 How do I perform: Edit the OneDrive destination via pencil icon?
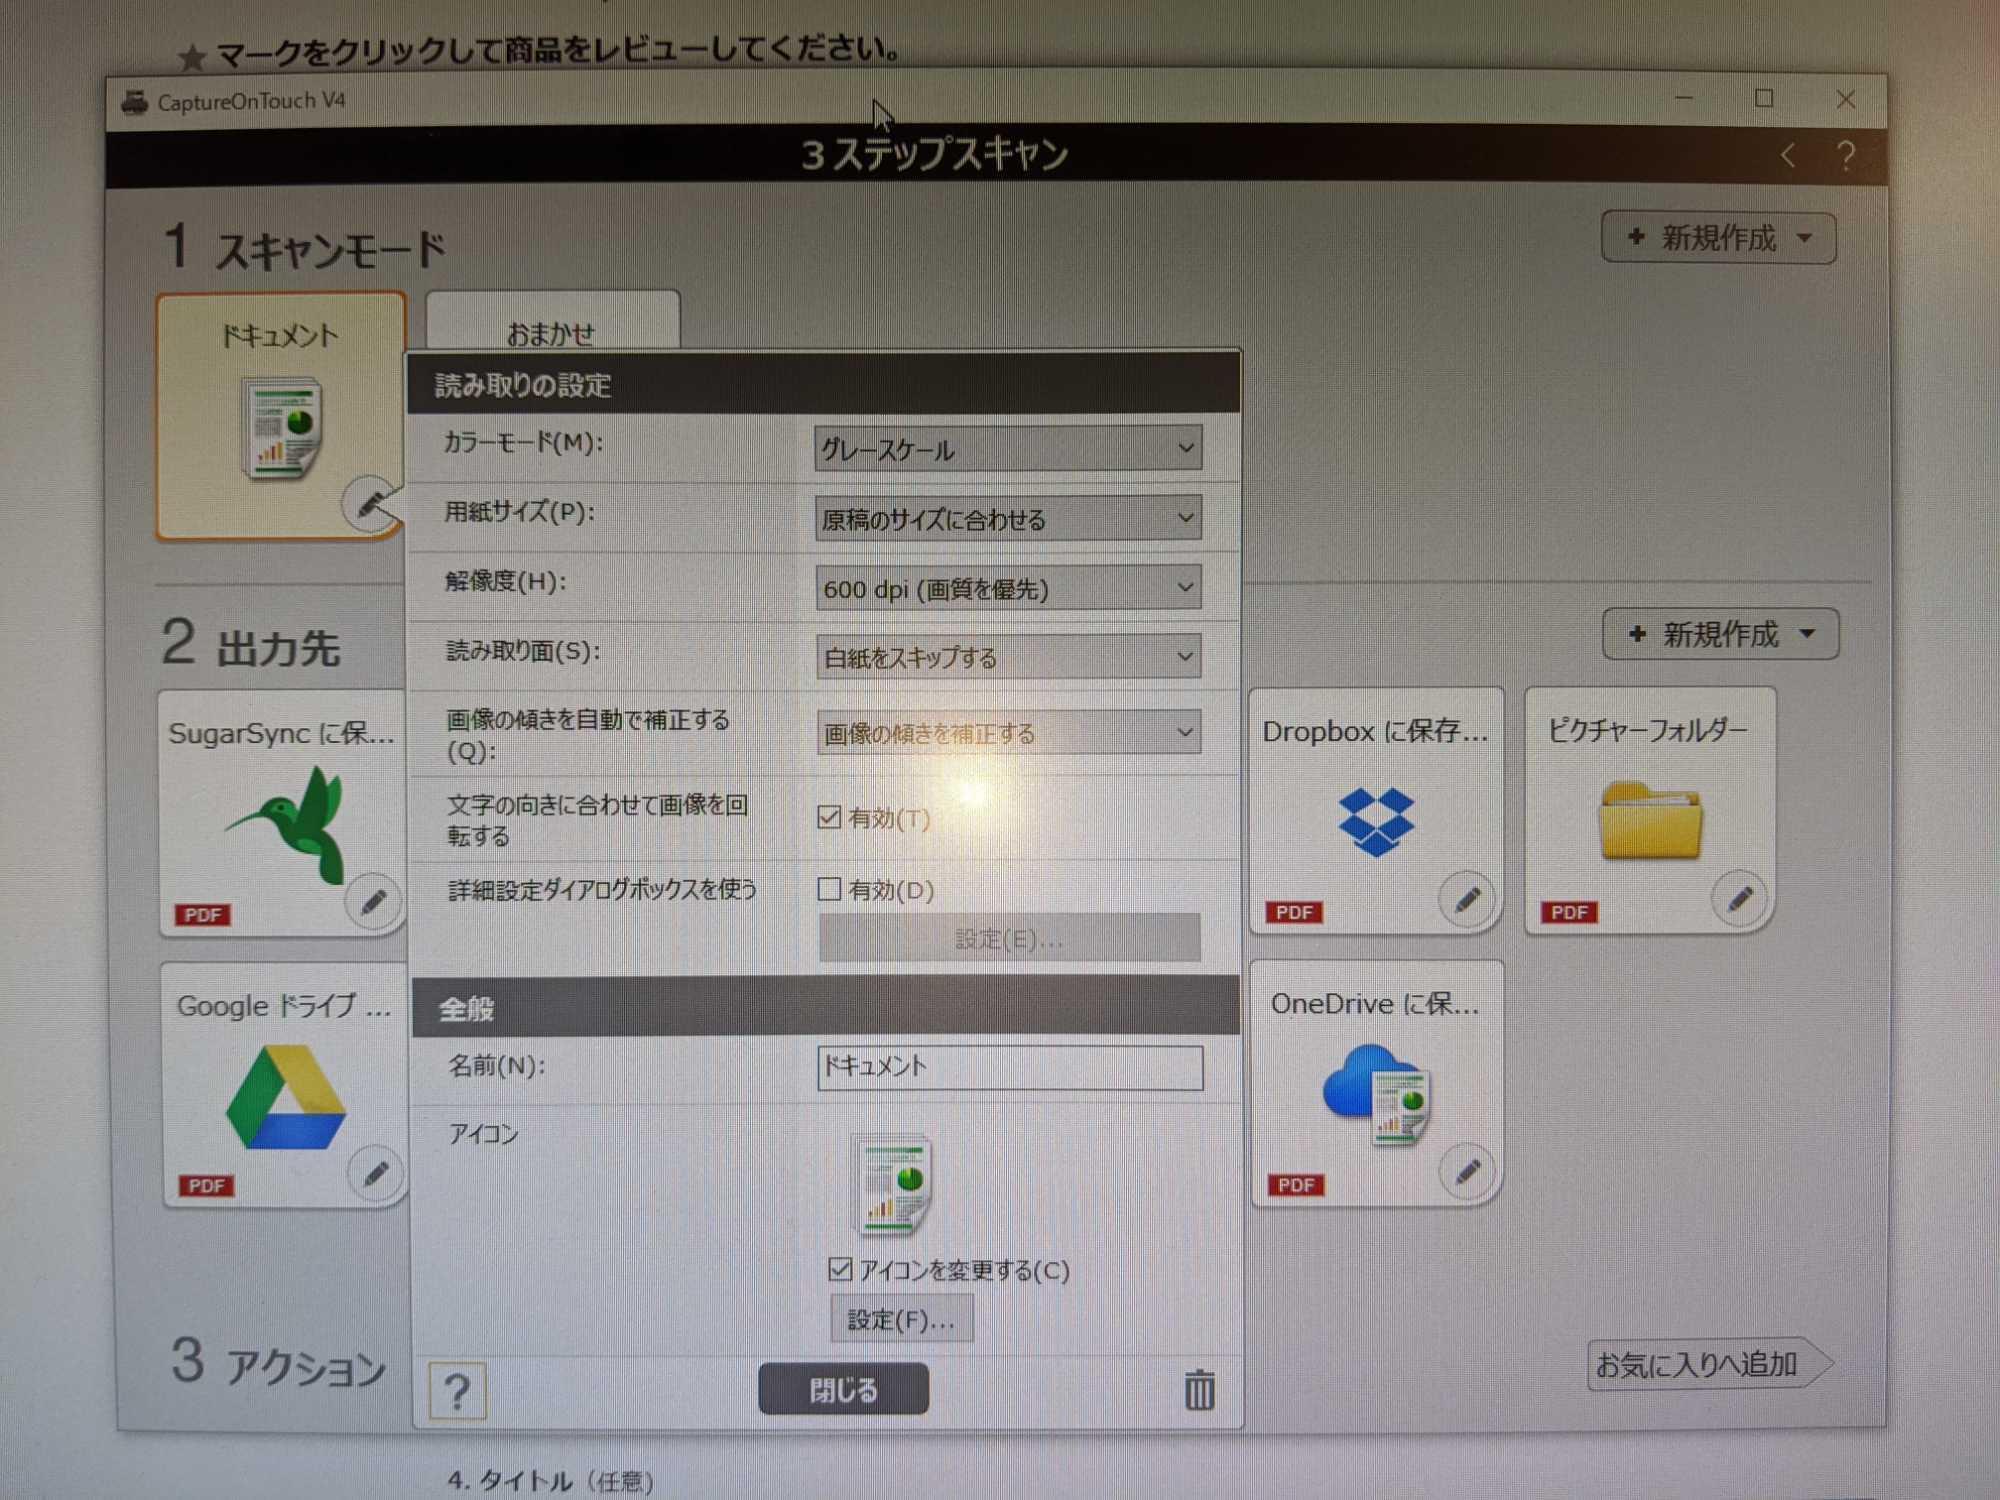pos(1467,1170)
